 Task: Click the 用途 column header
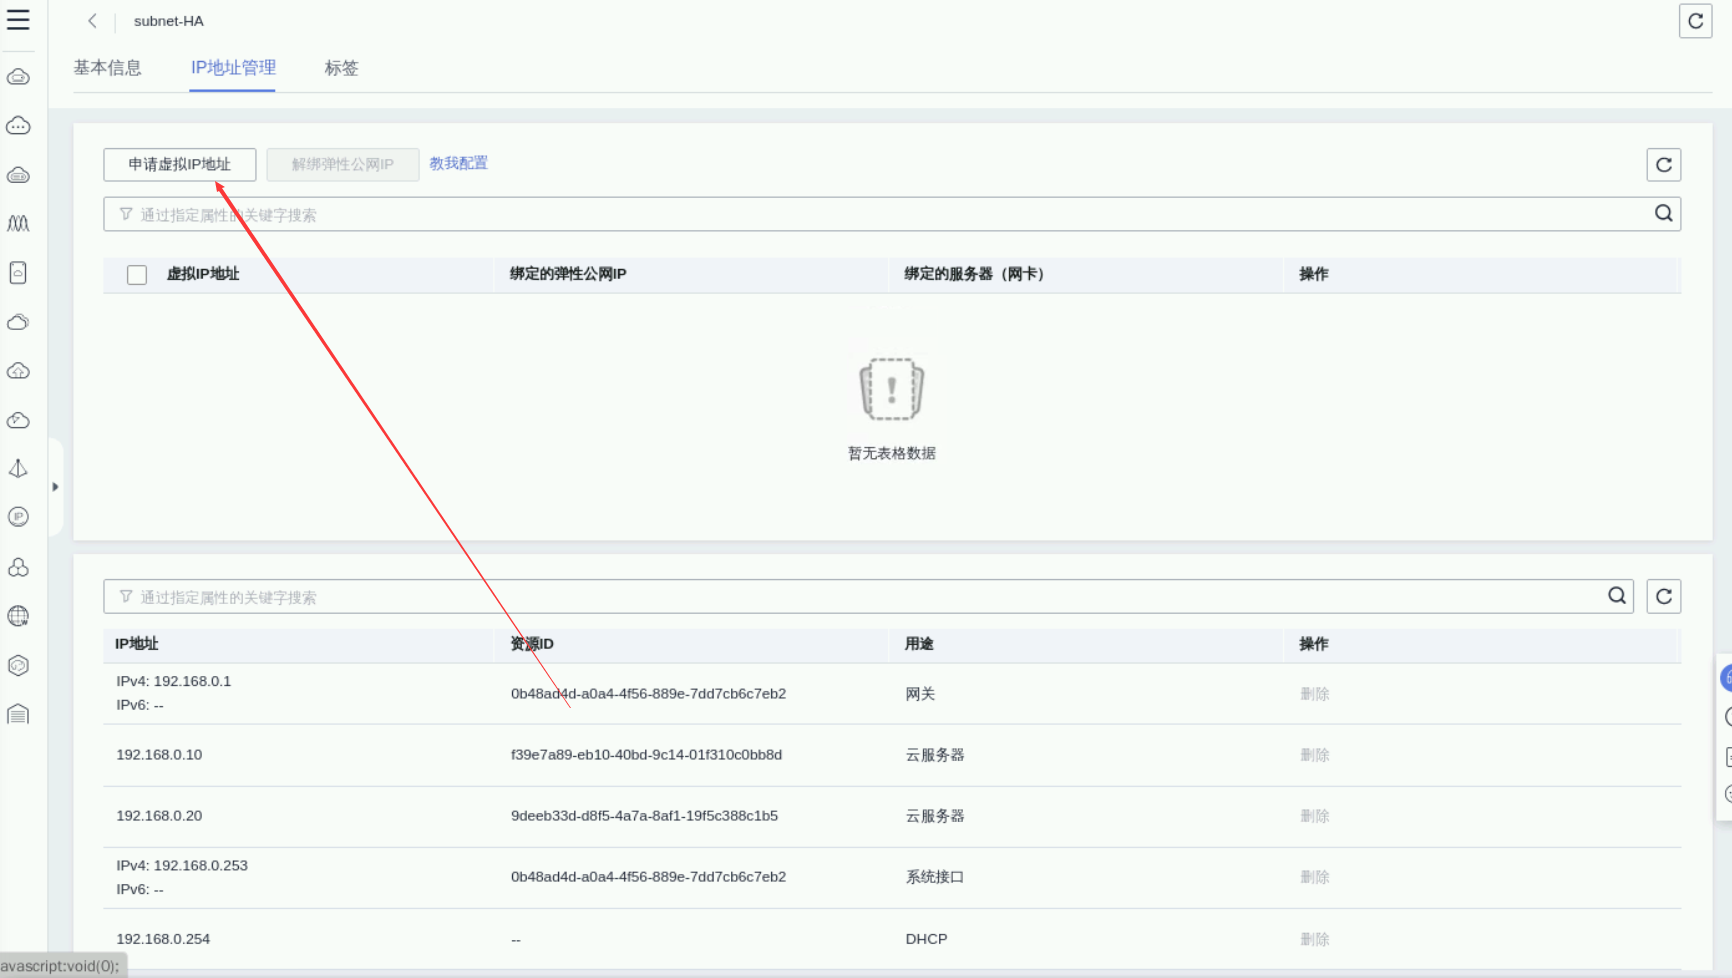[919, 644]
